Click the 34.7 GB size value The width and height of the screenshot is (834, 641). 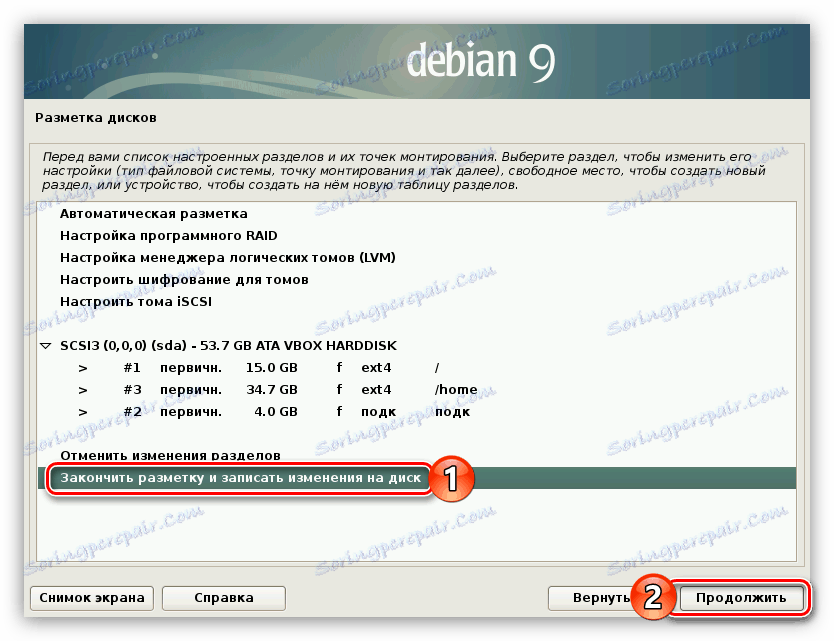pos(271,390)
